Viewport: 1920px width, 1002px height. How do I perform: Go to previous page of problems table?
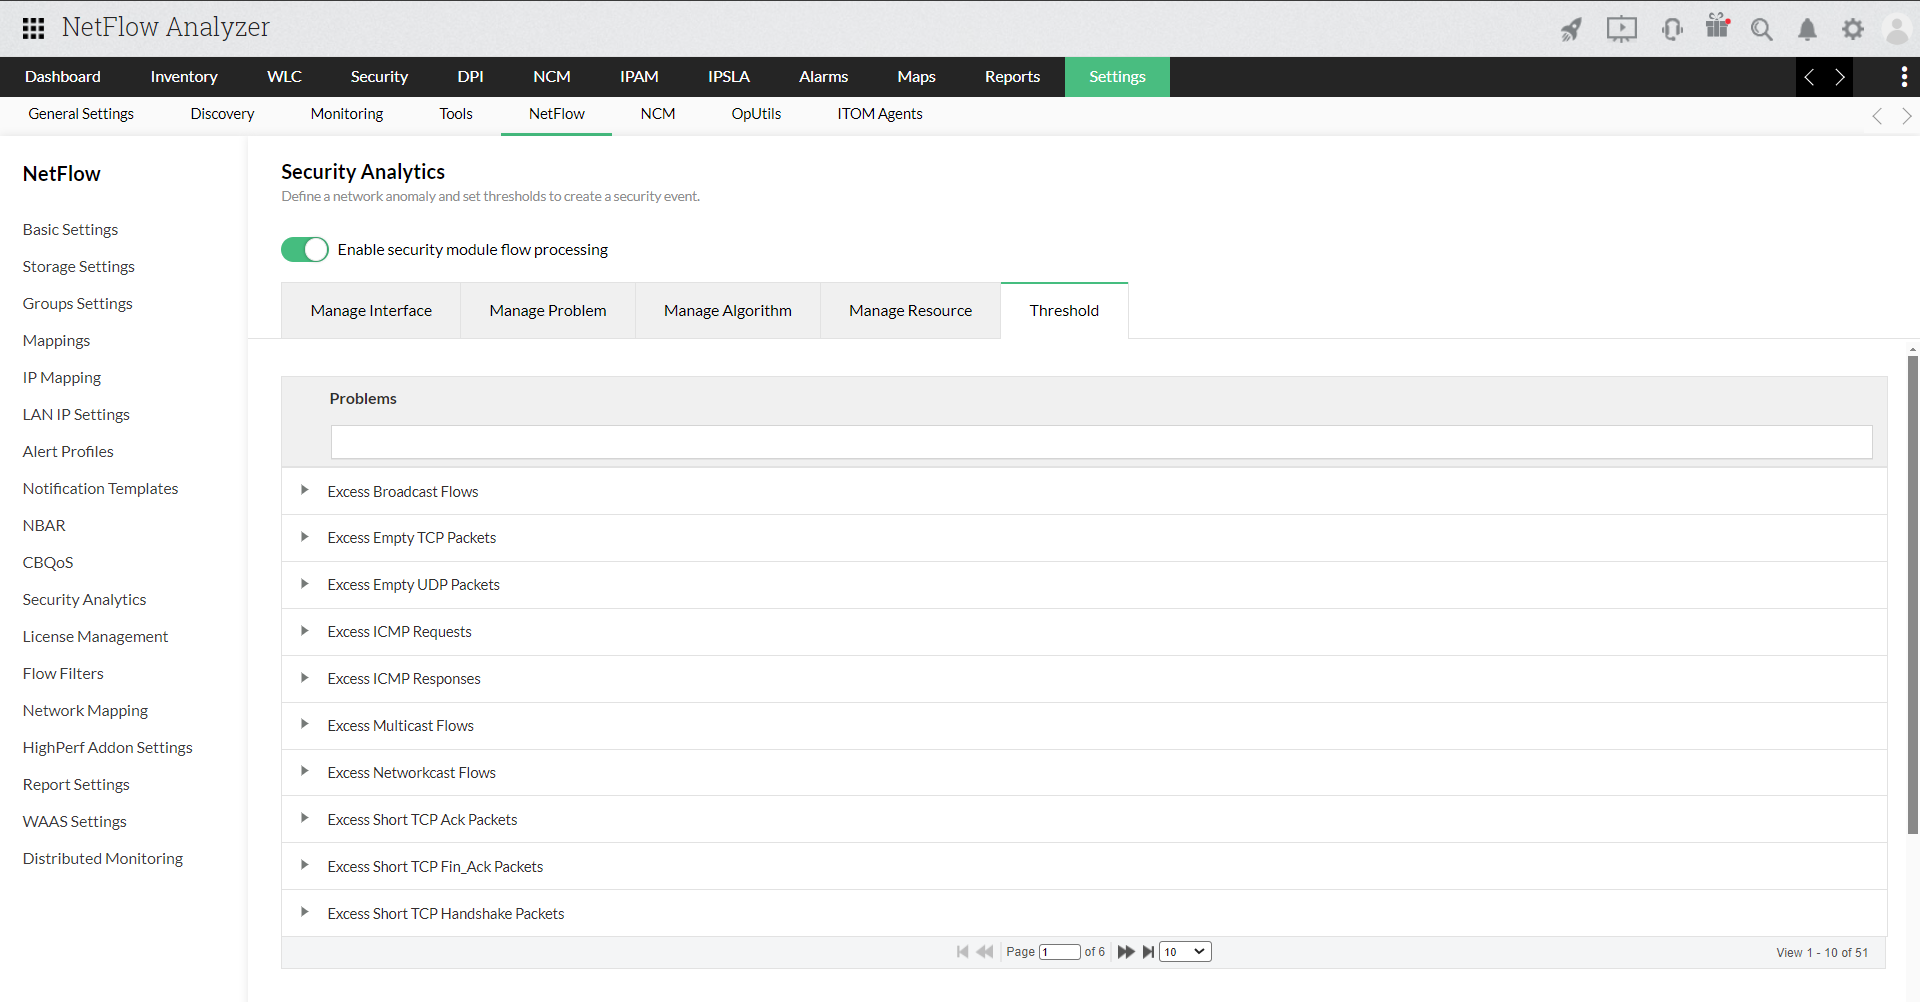point(985,952)
